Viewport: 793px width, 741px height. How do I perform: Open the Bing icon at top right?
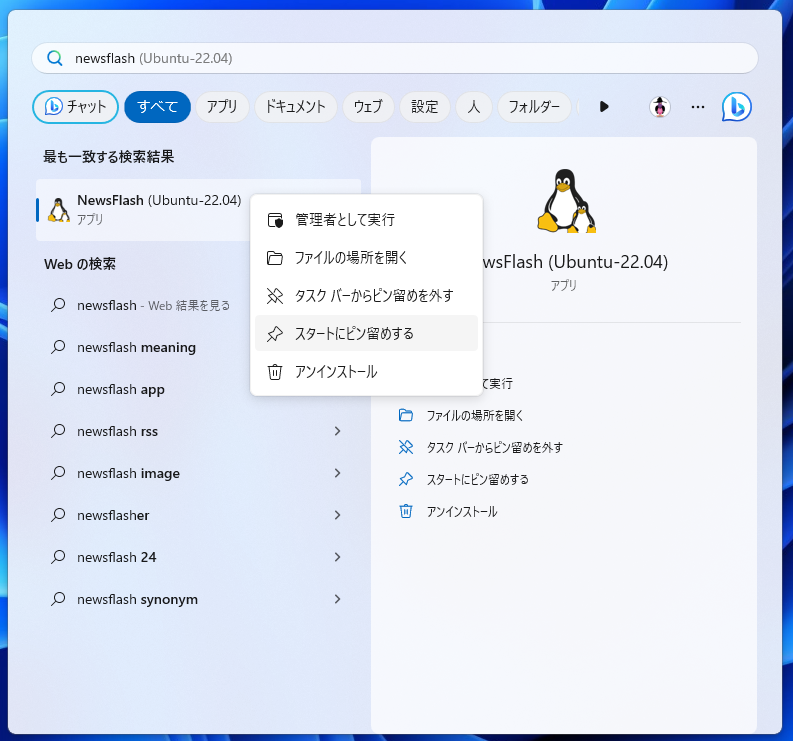pos(736,107)
